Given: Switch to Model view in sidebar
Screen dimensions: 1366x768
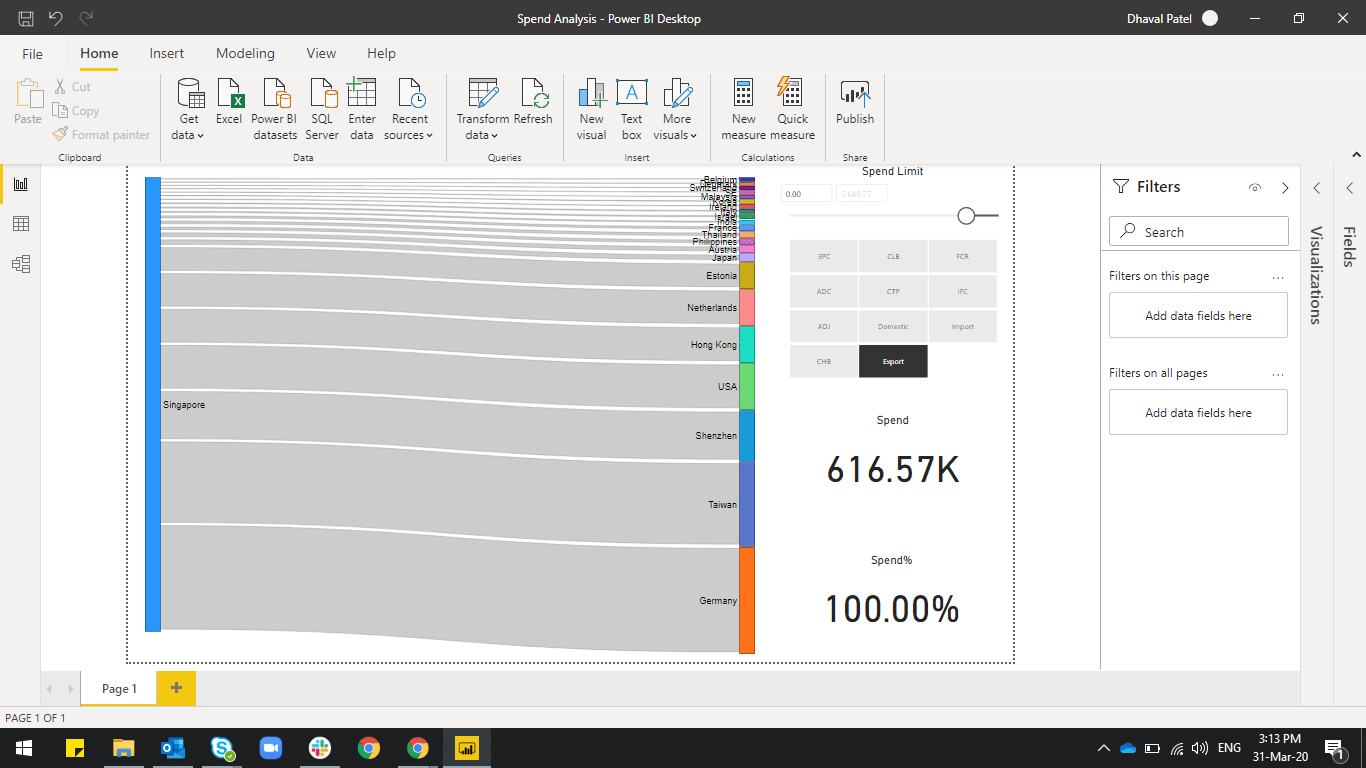Looking at the screenshot, I should (21, 263).
